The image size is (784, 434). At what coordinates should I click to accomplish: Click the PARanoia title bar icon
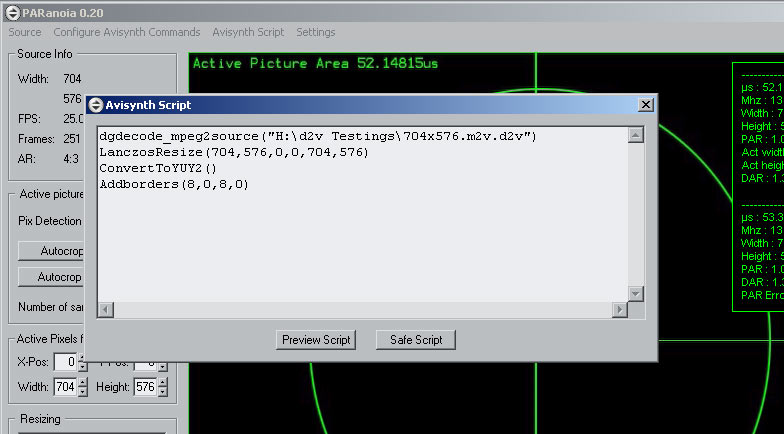point(12,13)
